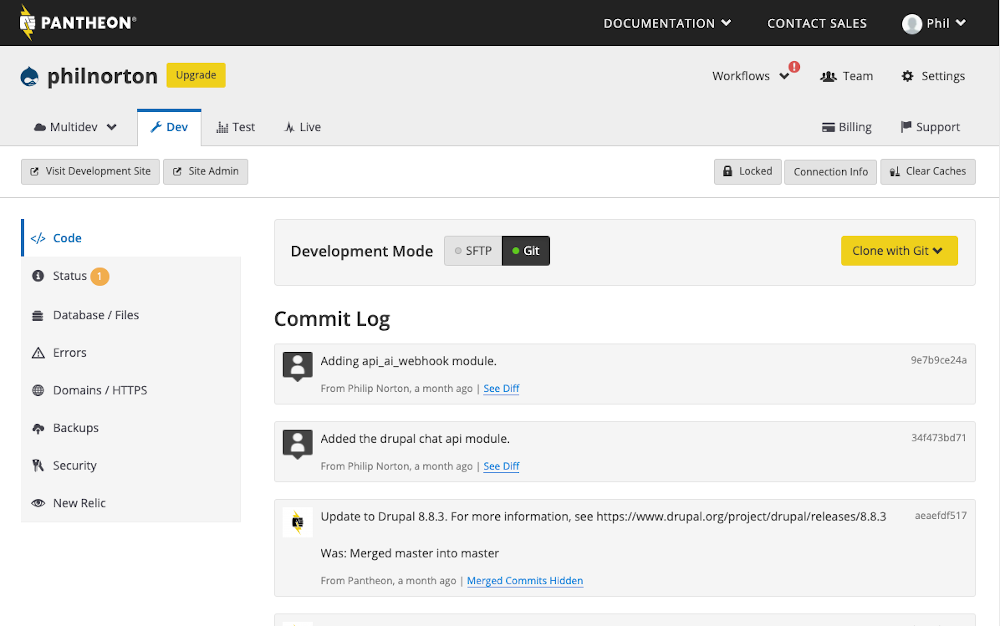
Task: Click the Team link
Action: (847, 76)
